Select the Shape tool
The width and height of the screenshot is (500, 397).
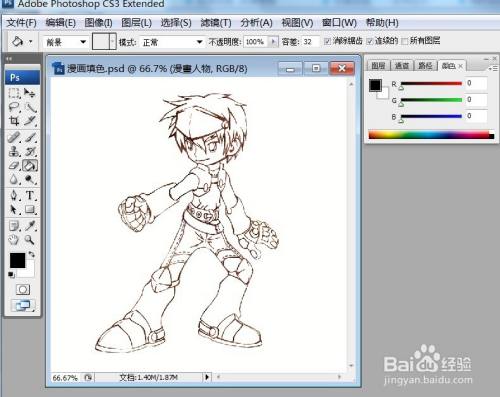pos(30,209)
